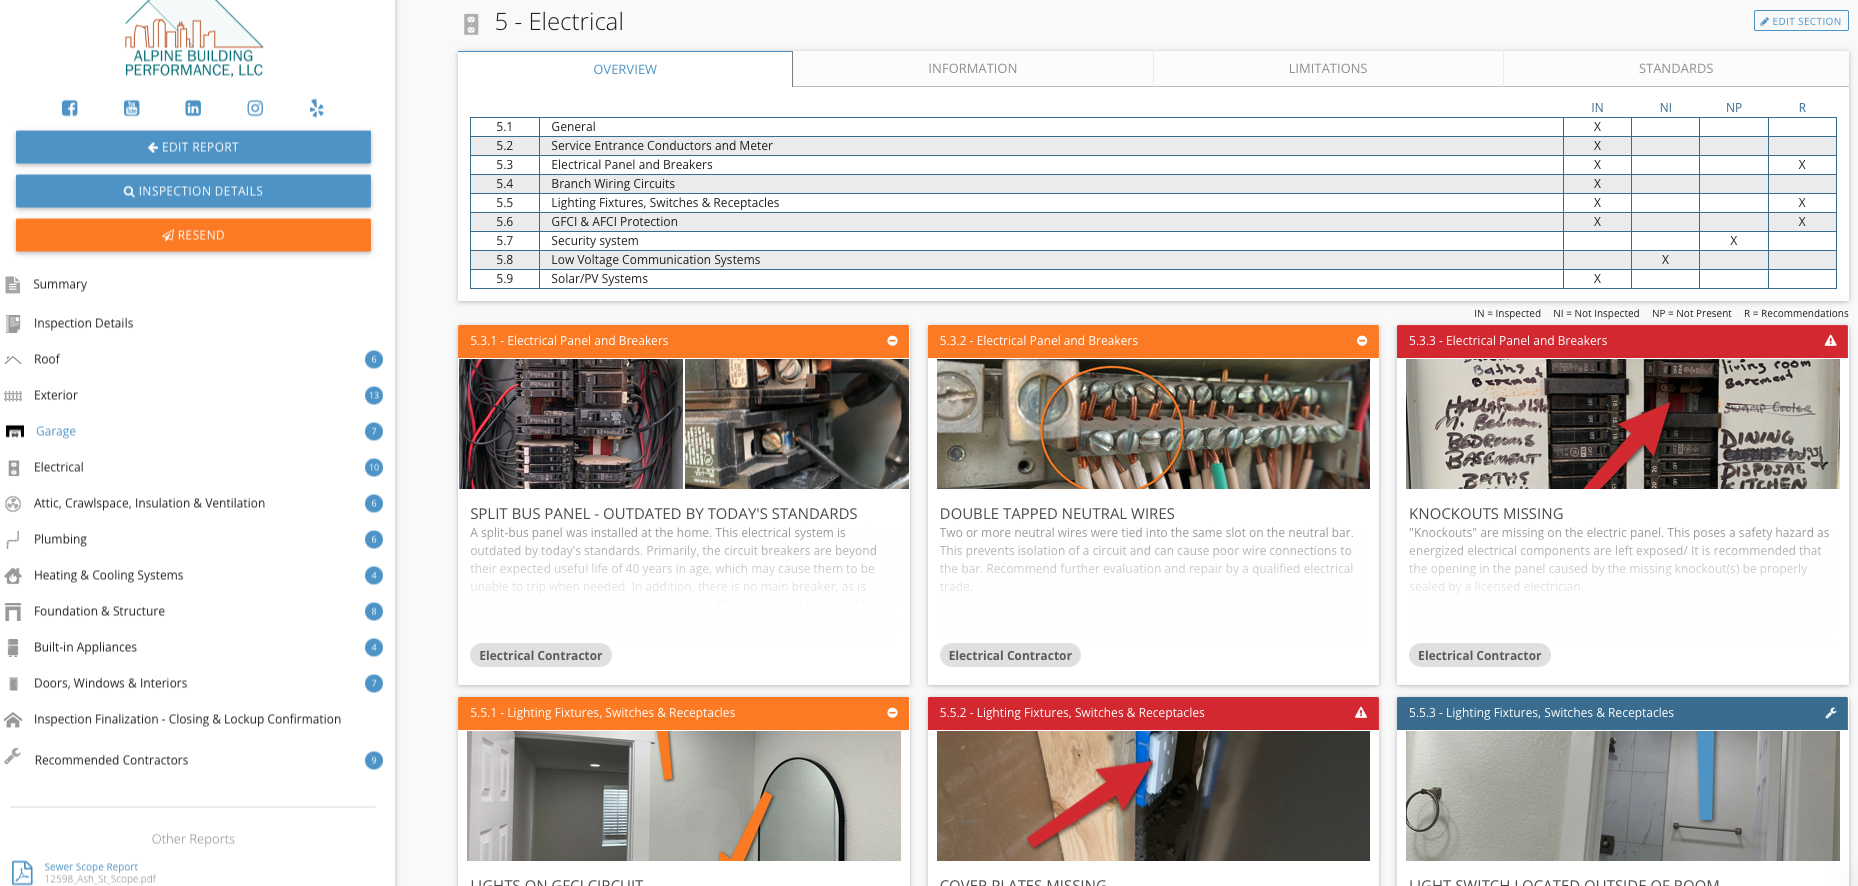Click the Electrical outlet icon beside section title
Screen dimensions: 1858x886
472,24
